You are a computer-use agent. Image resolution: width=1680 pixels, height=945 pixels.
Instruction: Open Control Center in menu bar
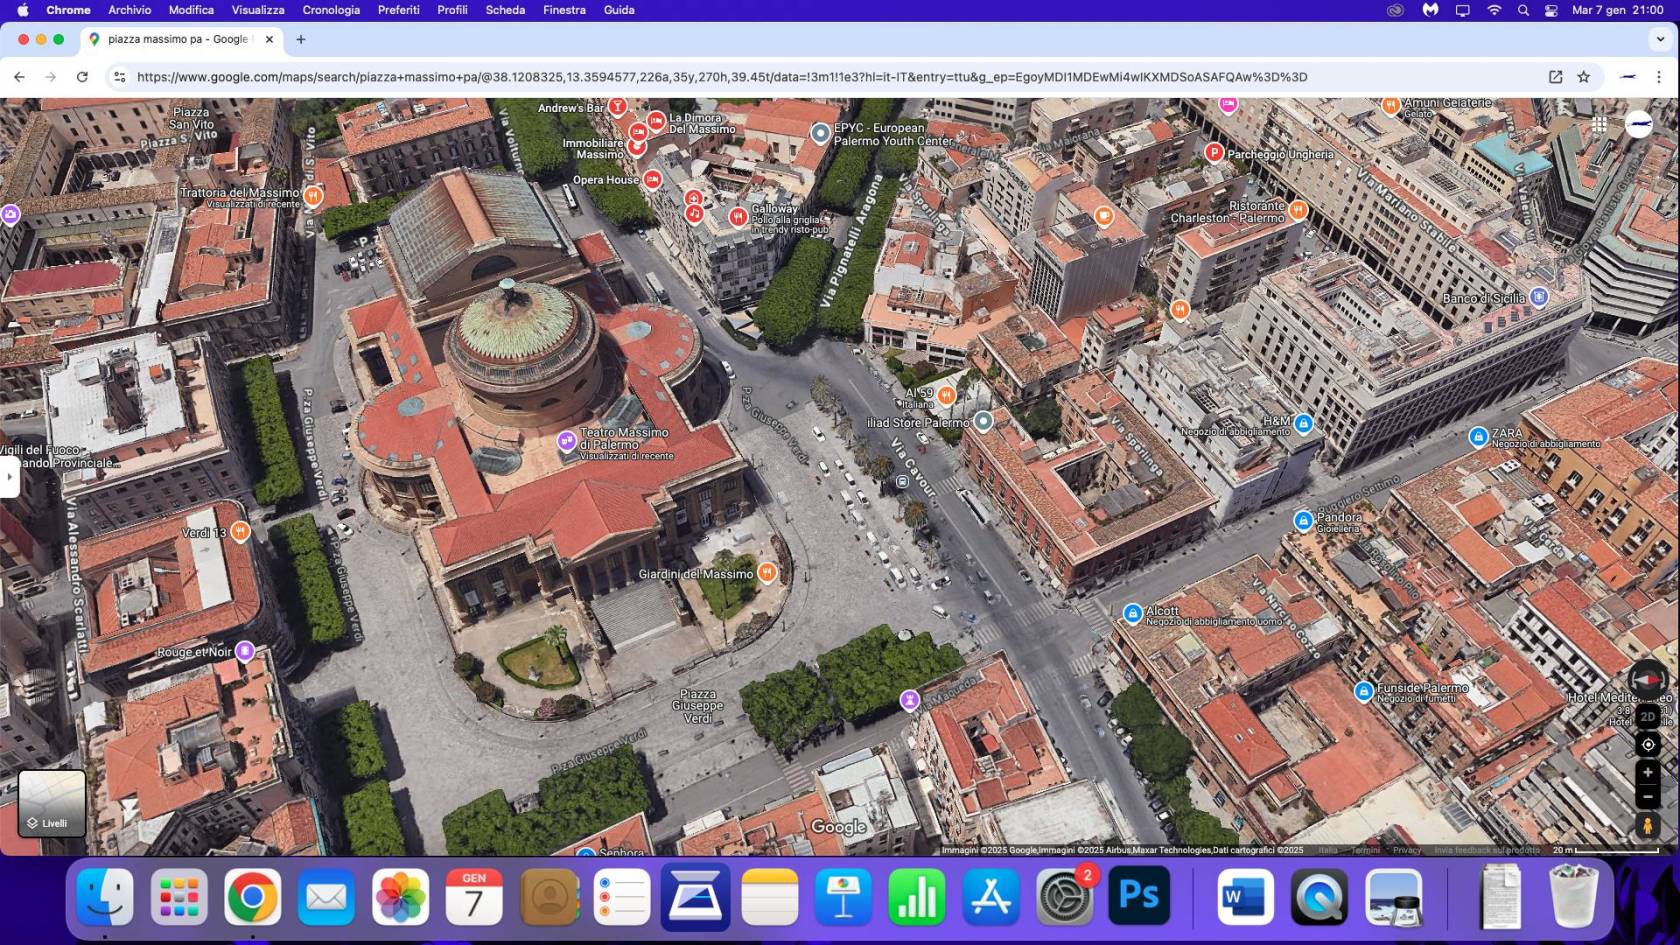coord(1551,10)
